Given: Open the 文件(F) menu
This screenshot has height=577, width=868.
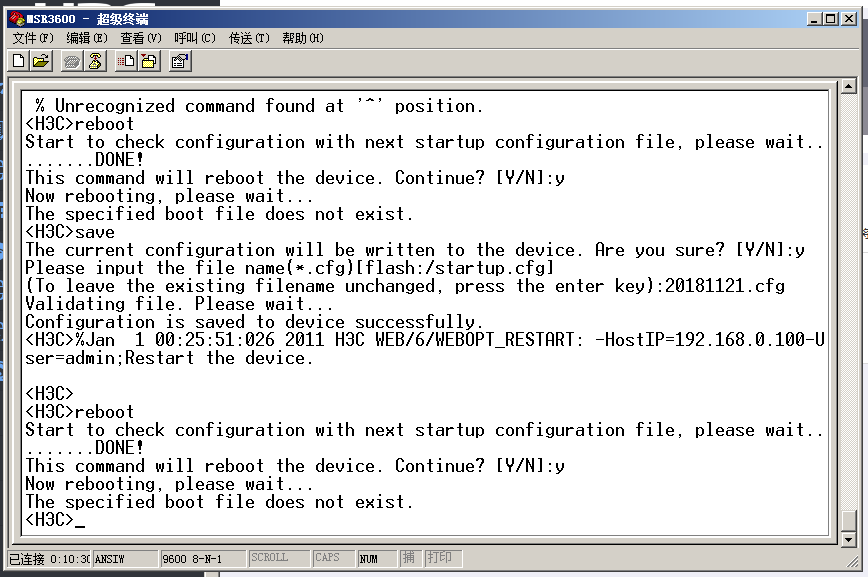Looking at the screenshot, I should pyautogui.click(x=33, y=39).
